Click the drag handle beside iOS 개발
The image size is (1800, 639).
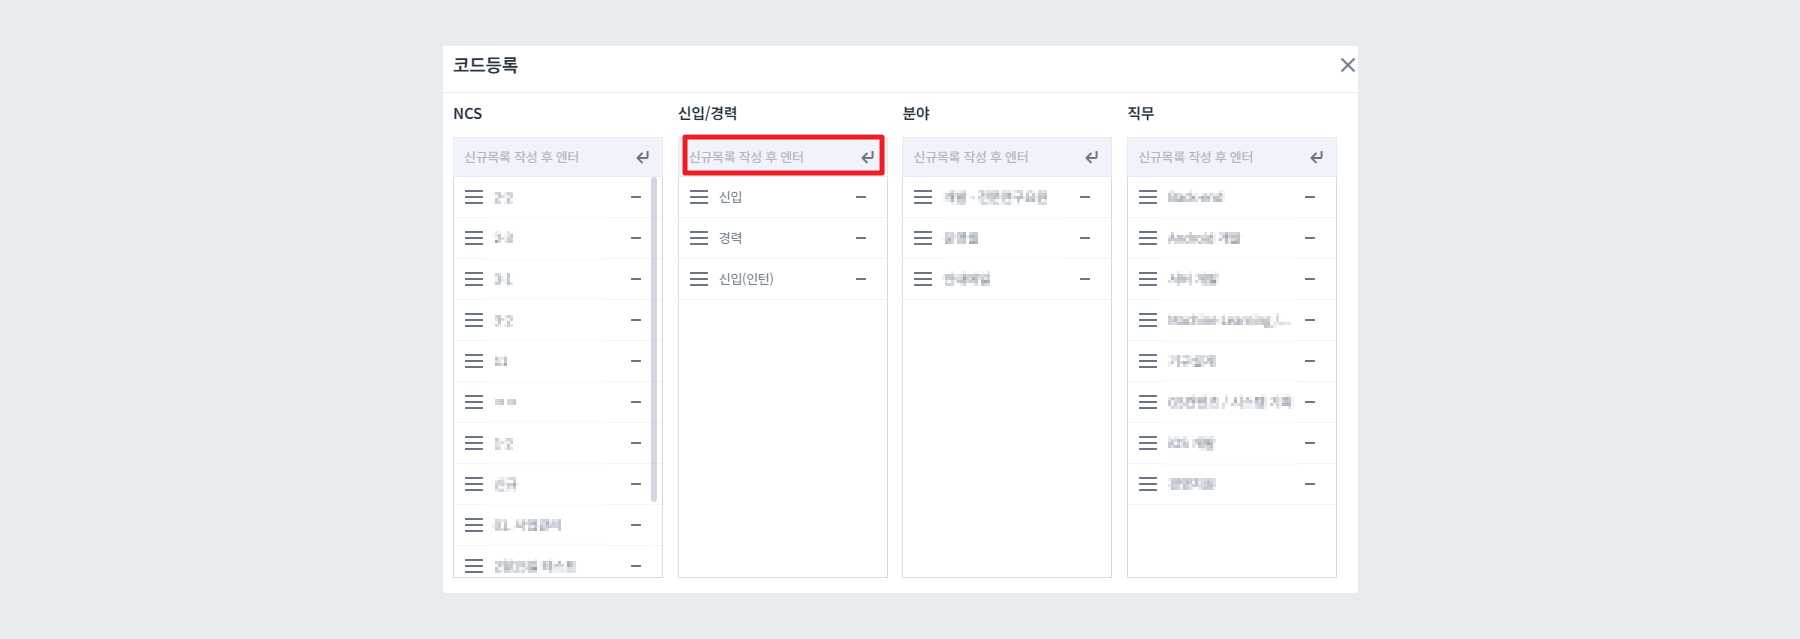pyautogui.click(x=1149, y=442)
